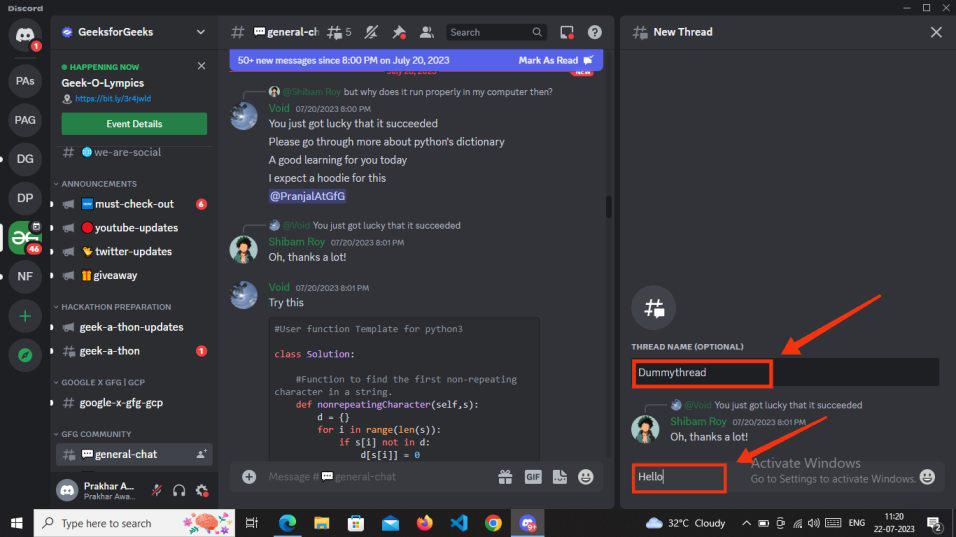Open threads list in channel header
Viewport: 956px width, 537px height.
[339, 32]
